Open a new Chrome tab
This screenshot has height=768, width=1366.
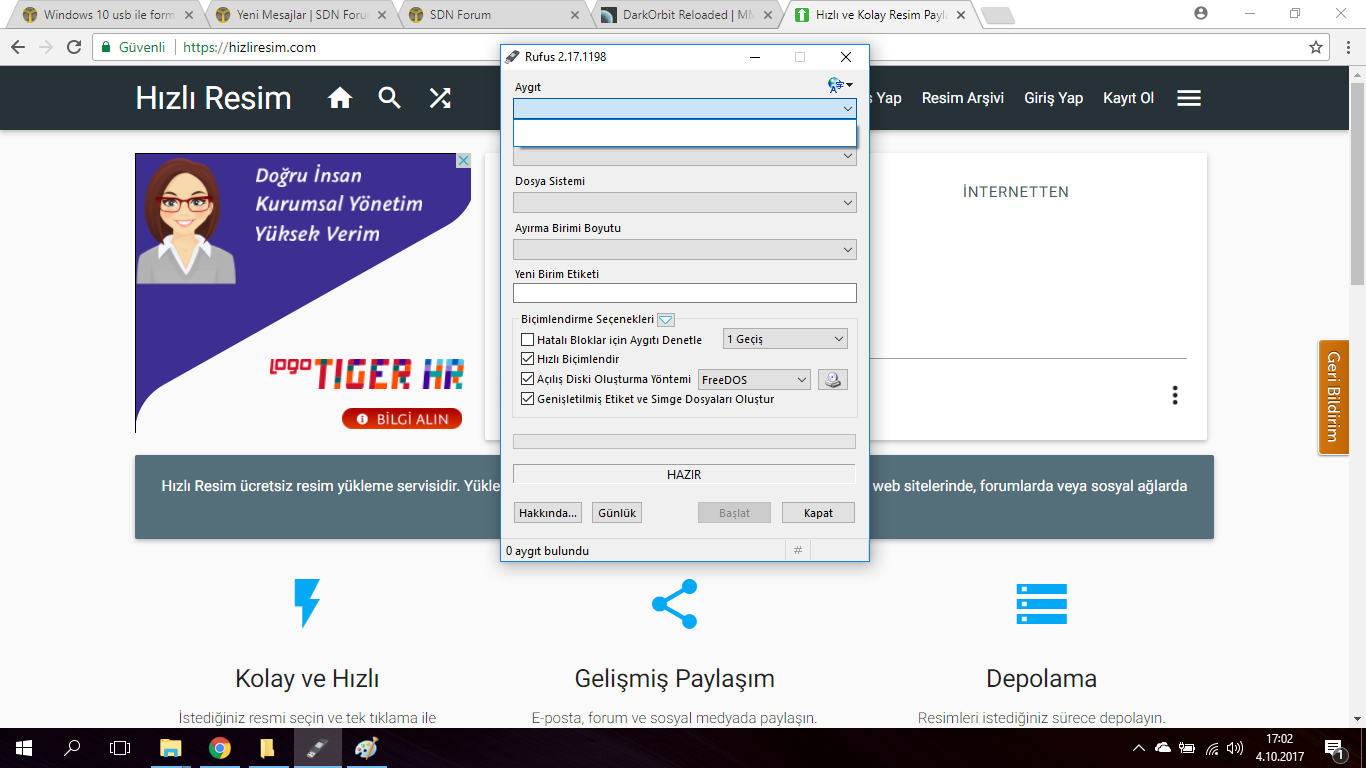(x=998, y=15)
